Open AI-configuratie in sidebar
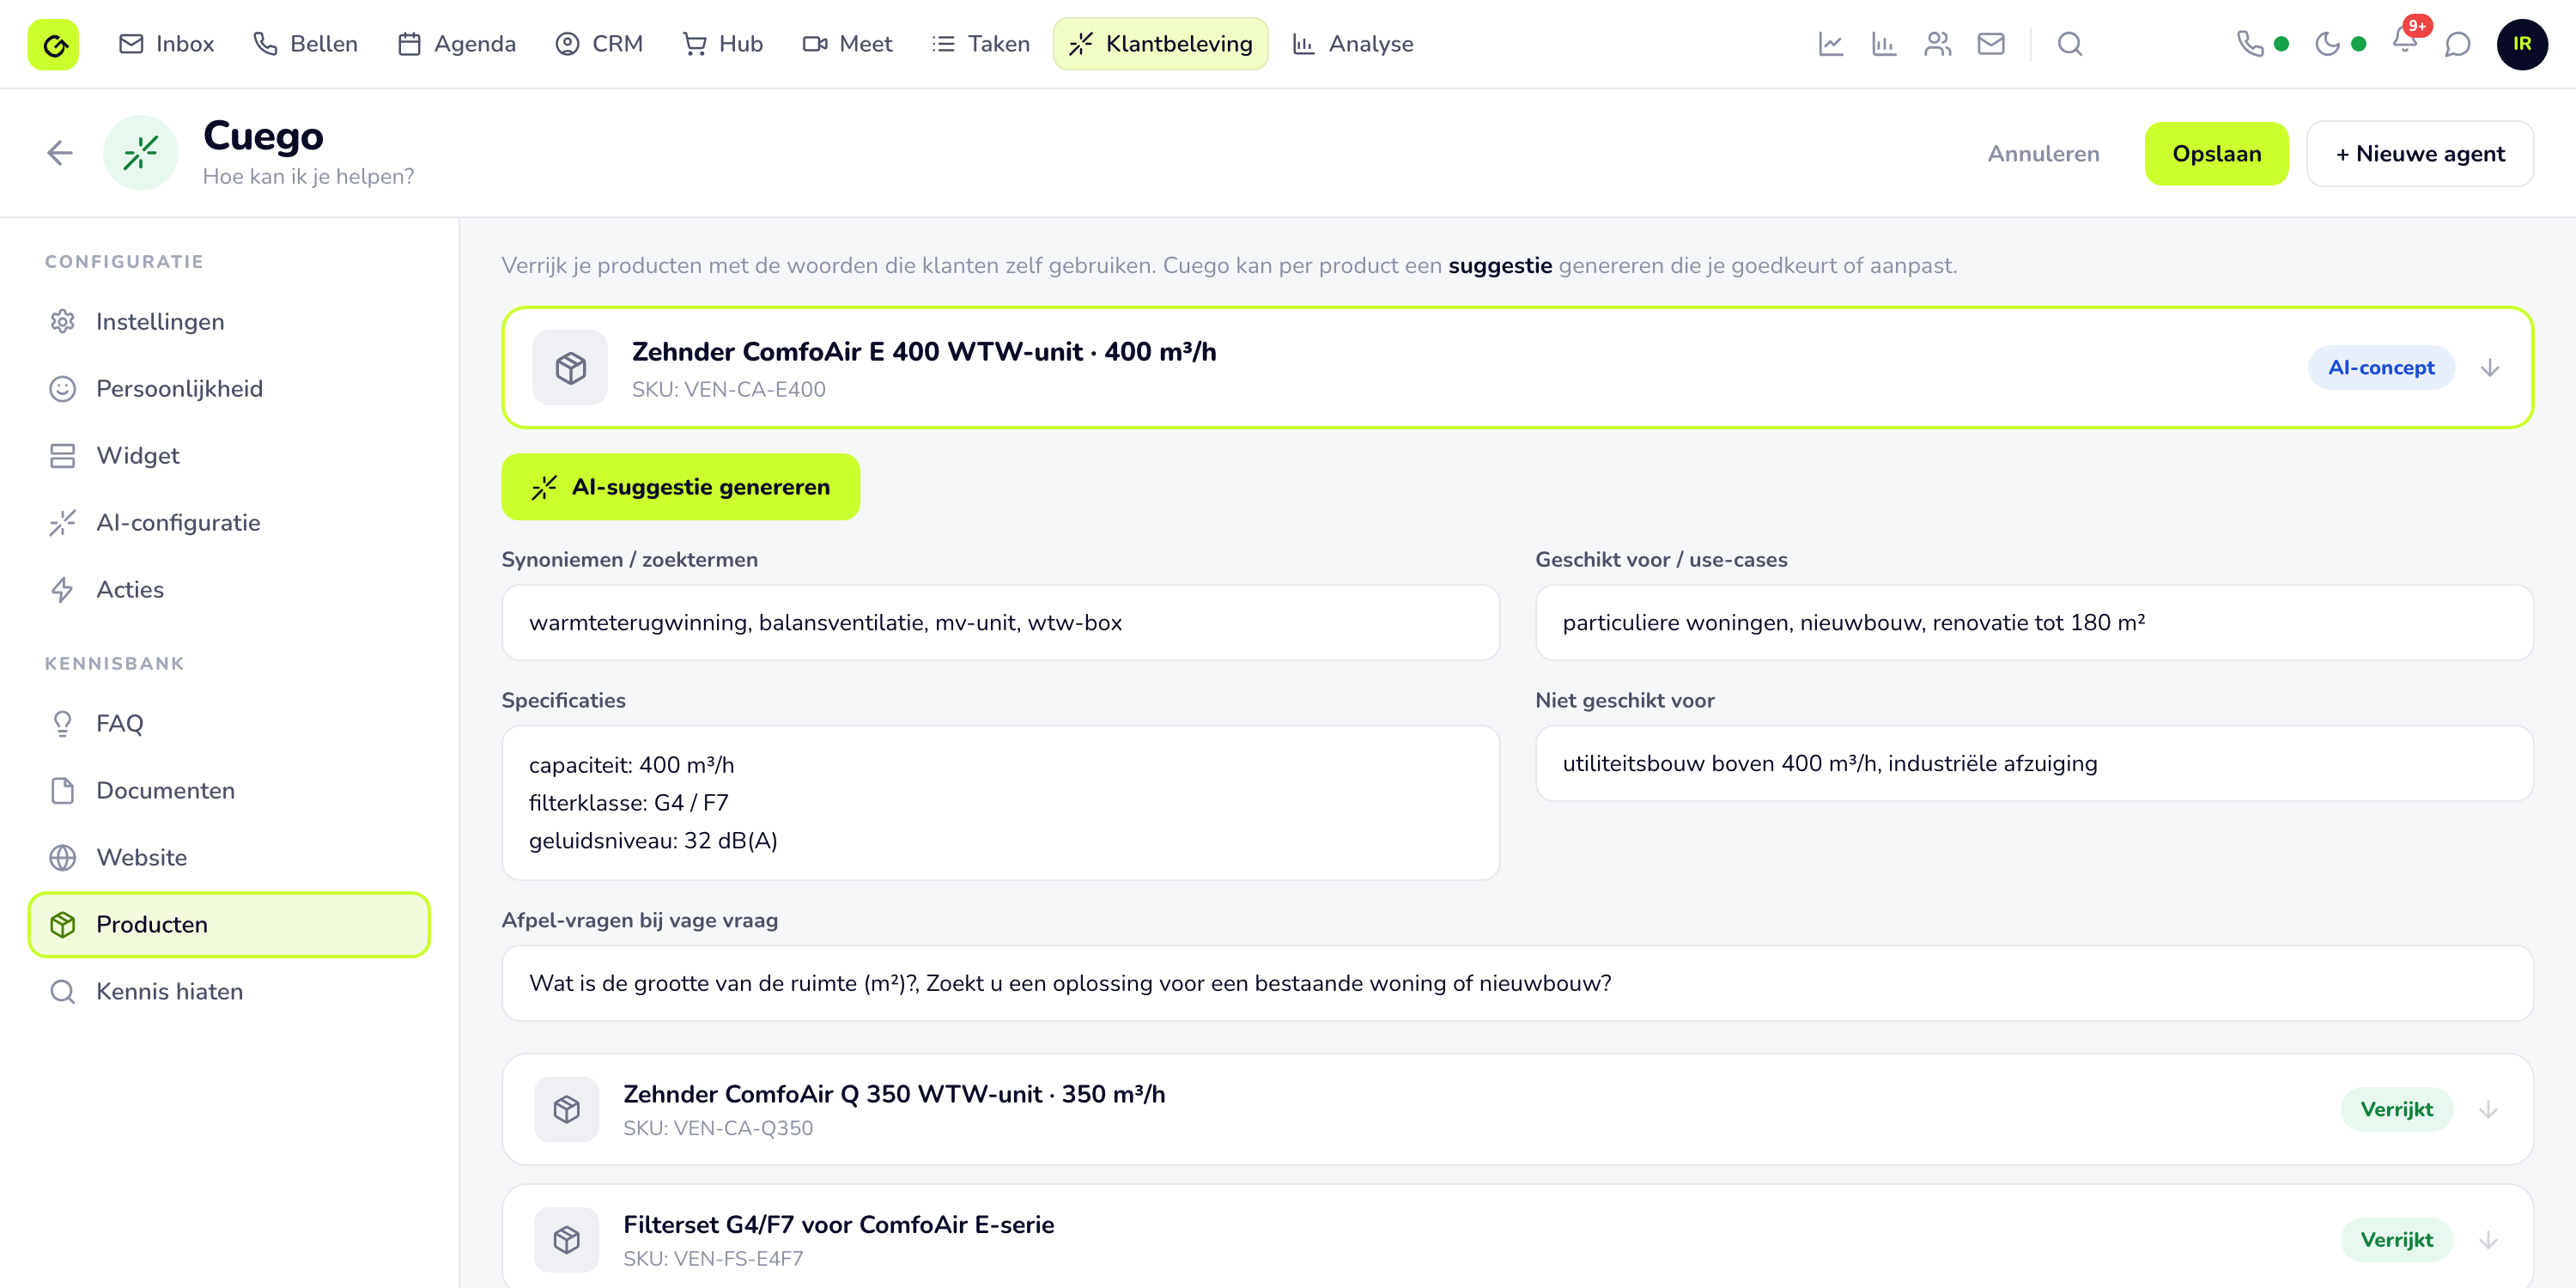2576x1288 pixels. pos(229,523)
